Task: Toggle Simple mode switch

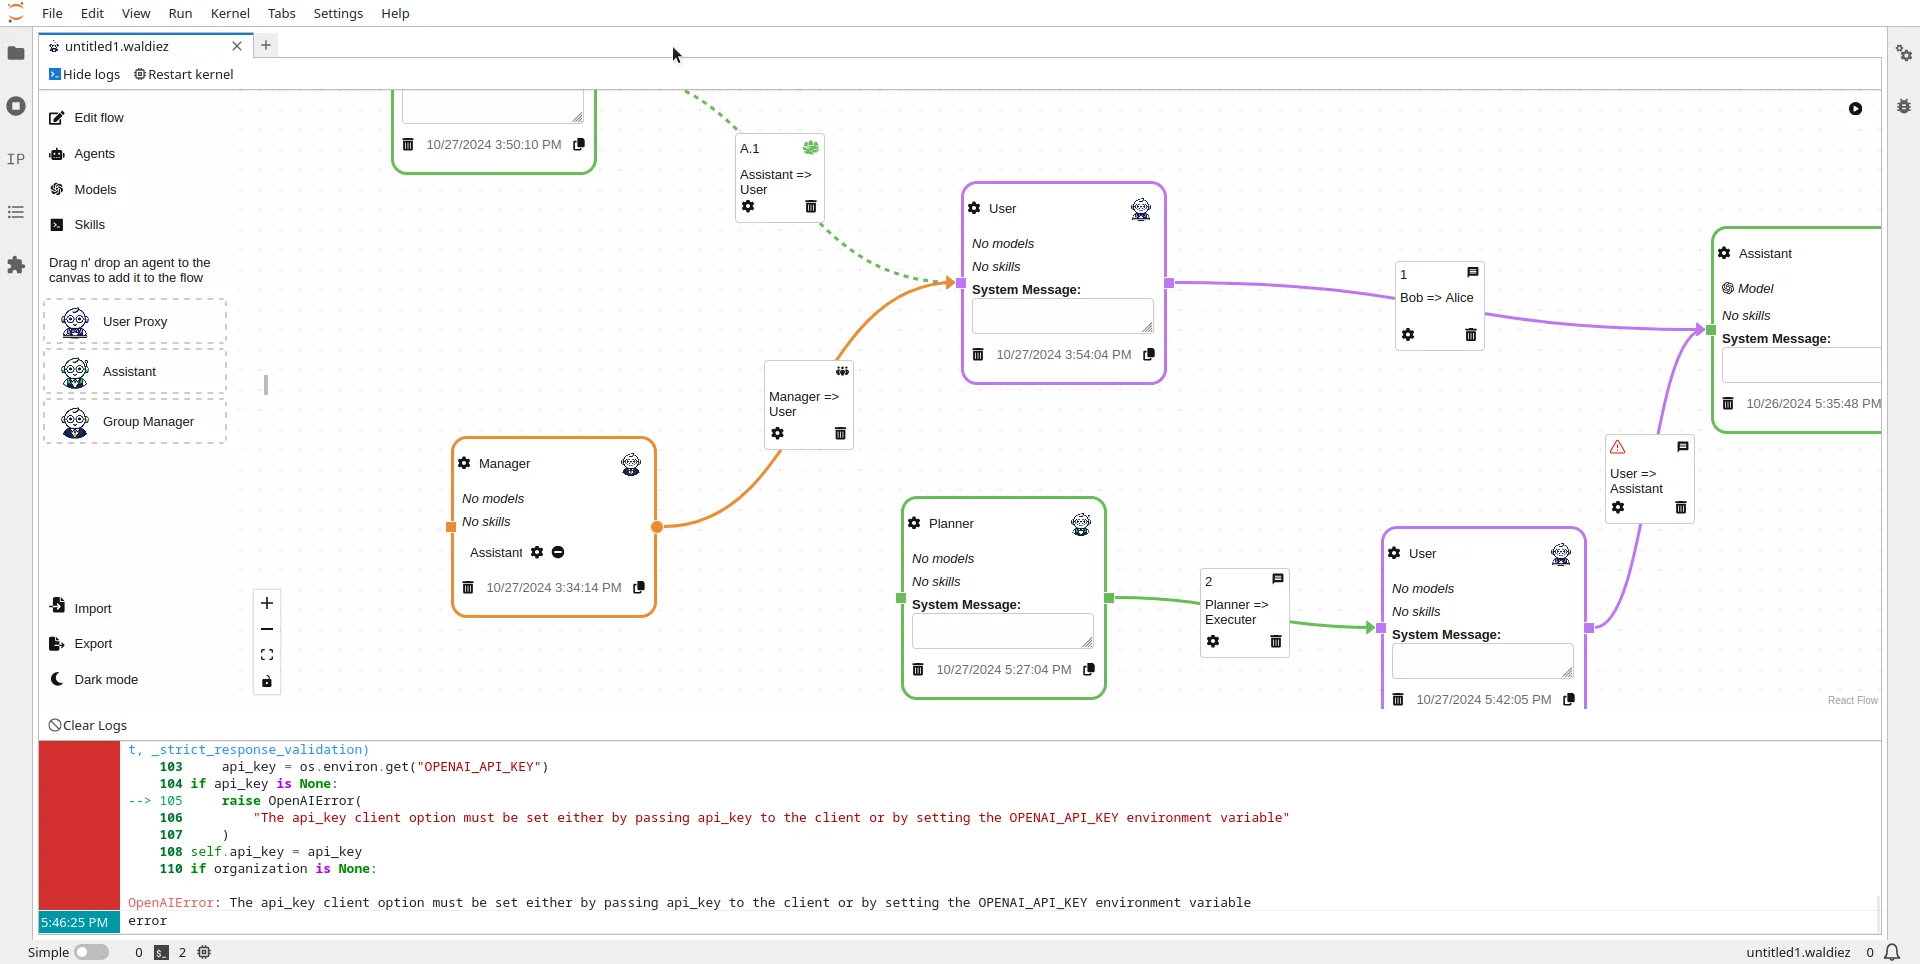Action: click(x=91, y=952)
